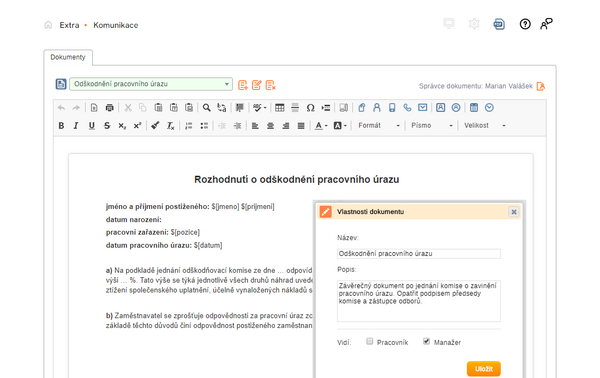The height and width of the screenshot is (378, 600).
Task: Open the document selector Odškodnění pracovního úrazu
Action: point(151,84)
